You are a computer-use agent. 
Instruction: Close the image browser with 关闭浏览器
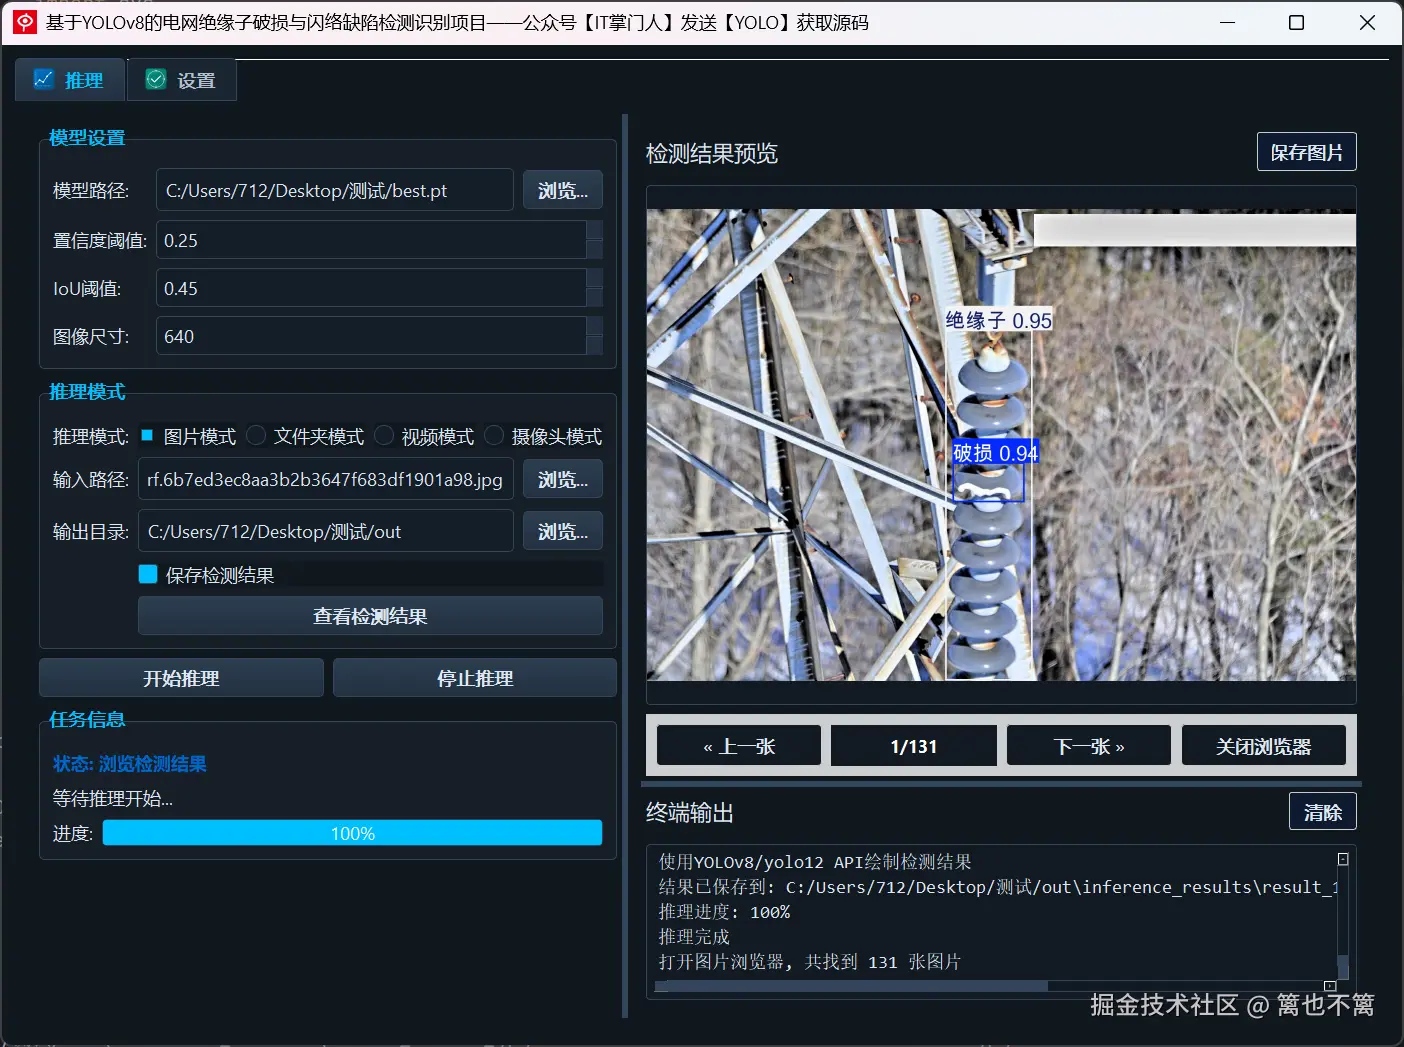(x=1264, y=746)
